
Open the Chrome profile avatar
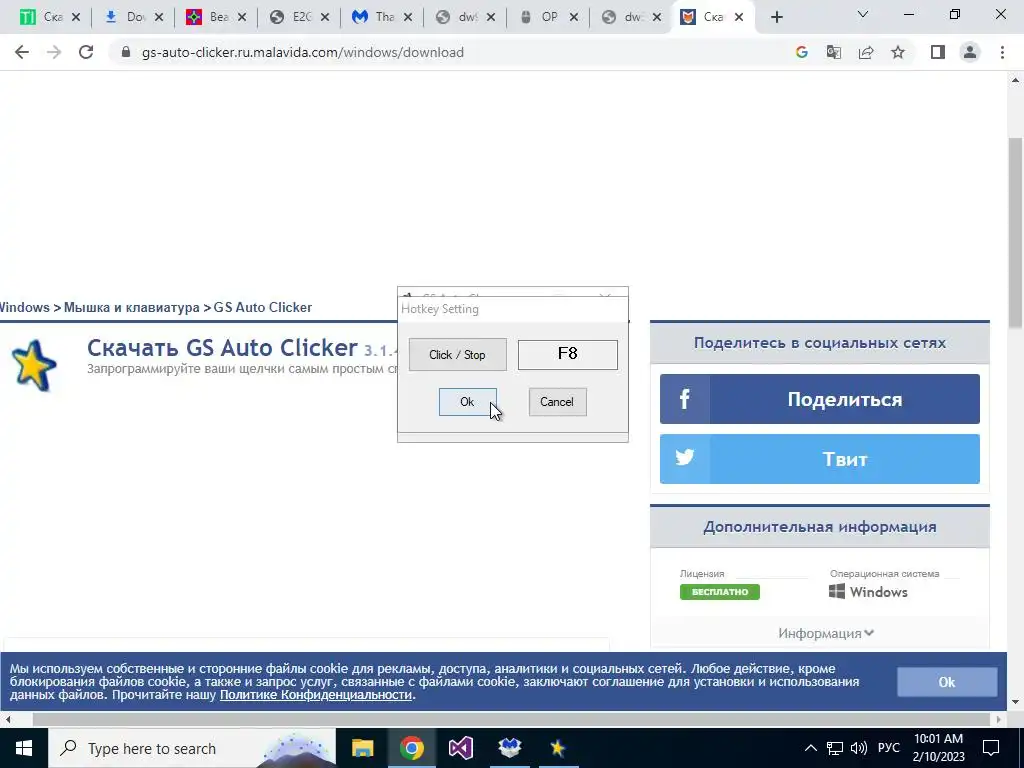point(970,52)
